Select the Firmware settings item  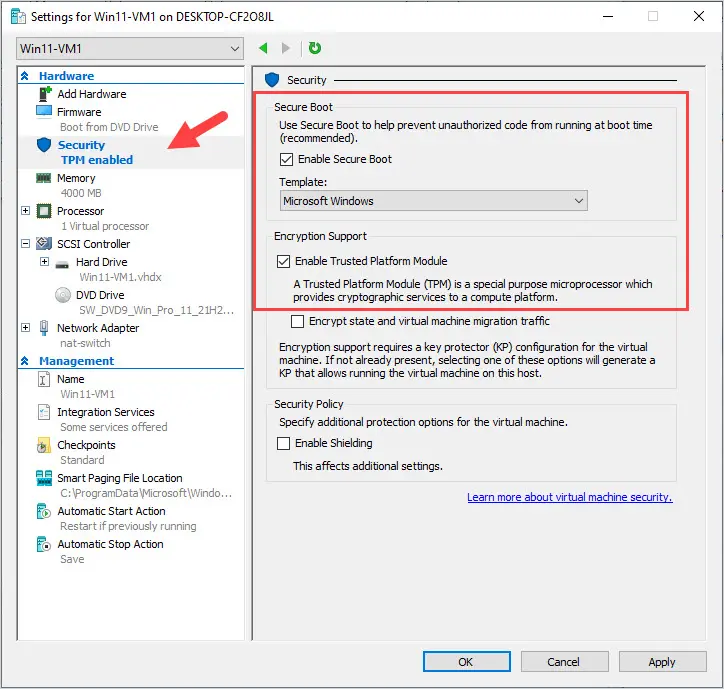(x=79, y=112)
